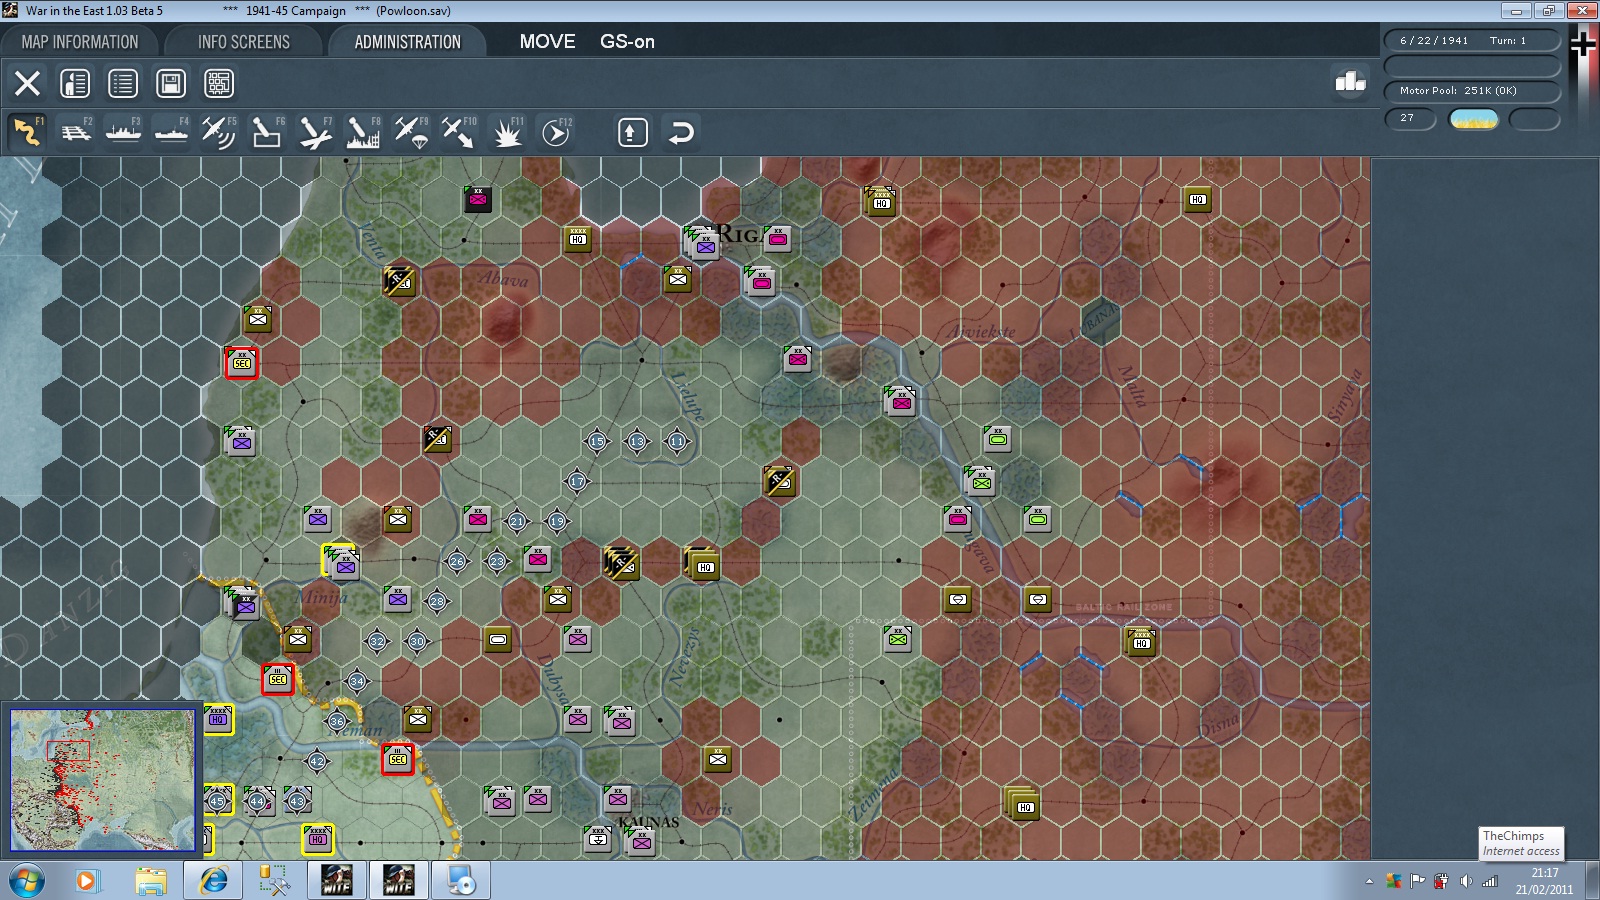Viewport: 1600px width, 900px height.
Task: Select the F9 air transport parachute icon
Action: pos(411,132)
